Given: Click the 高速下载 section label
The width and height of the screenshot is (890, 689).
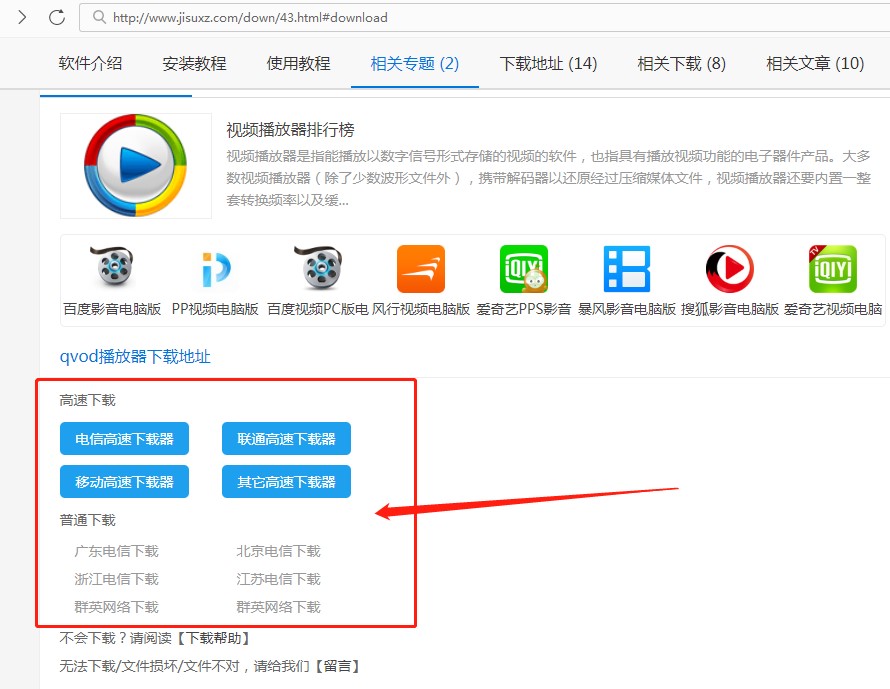Looking at the screenshot, I should (87, 401).
